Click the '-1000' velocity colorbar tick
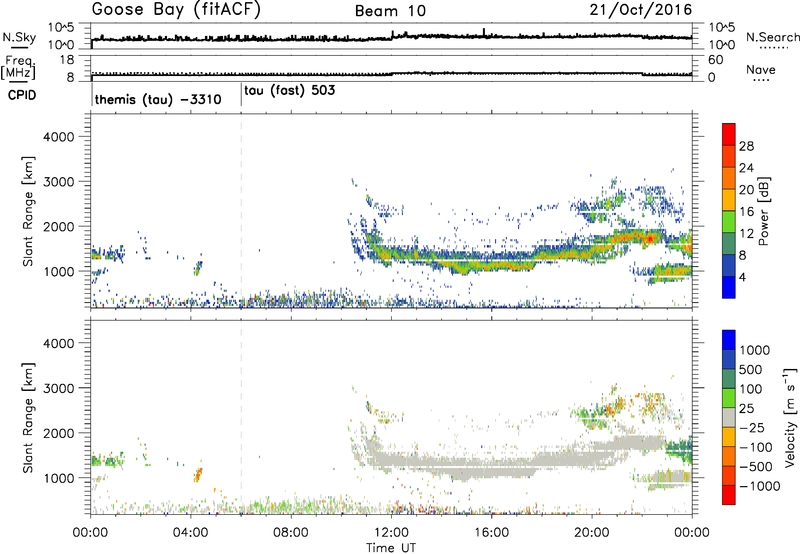The height and width of the screenshot is (554, 800). coord(759,486)
